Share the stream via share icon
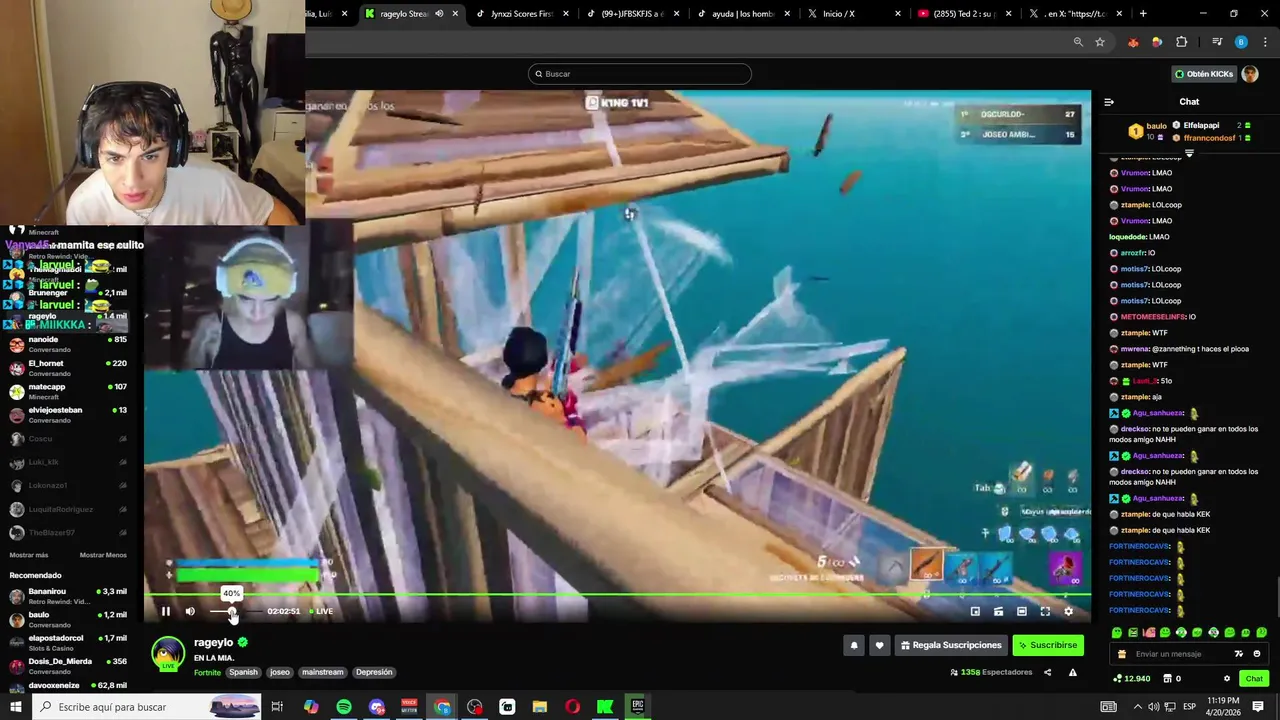The width and height of the screenshot is (1280, 720). (x=1047, y=673)
